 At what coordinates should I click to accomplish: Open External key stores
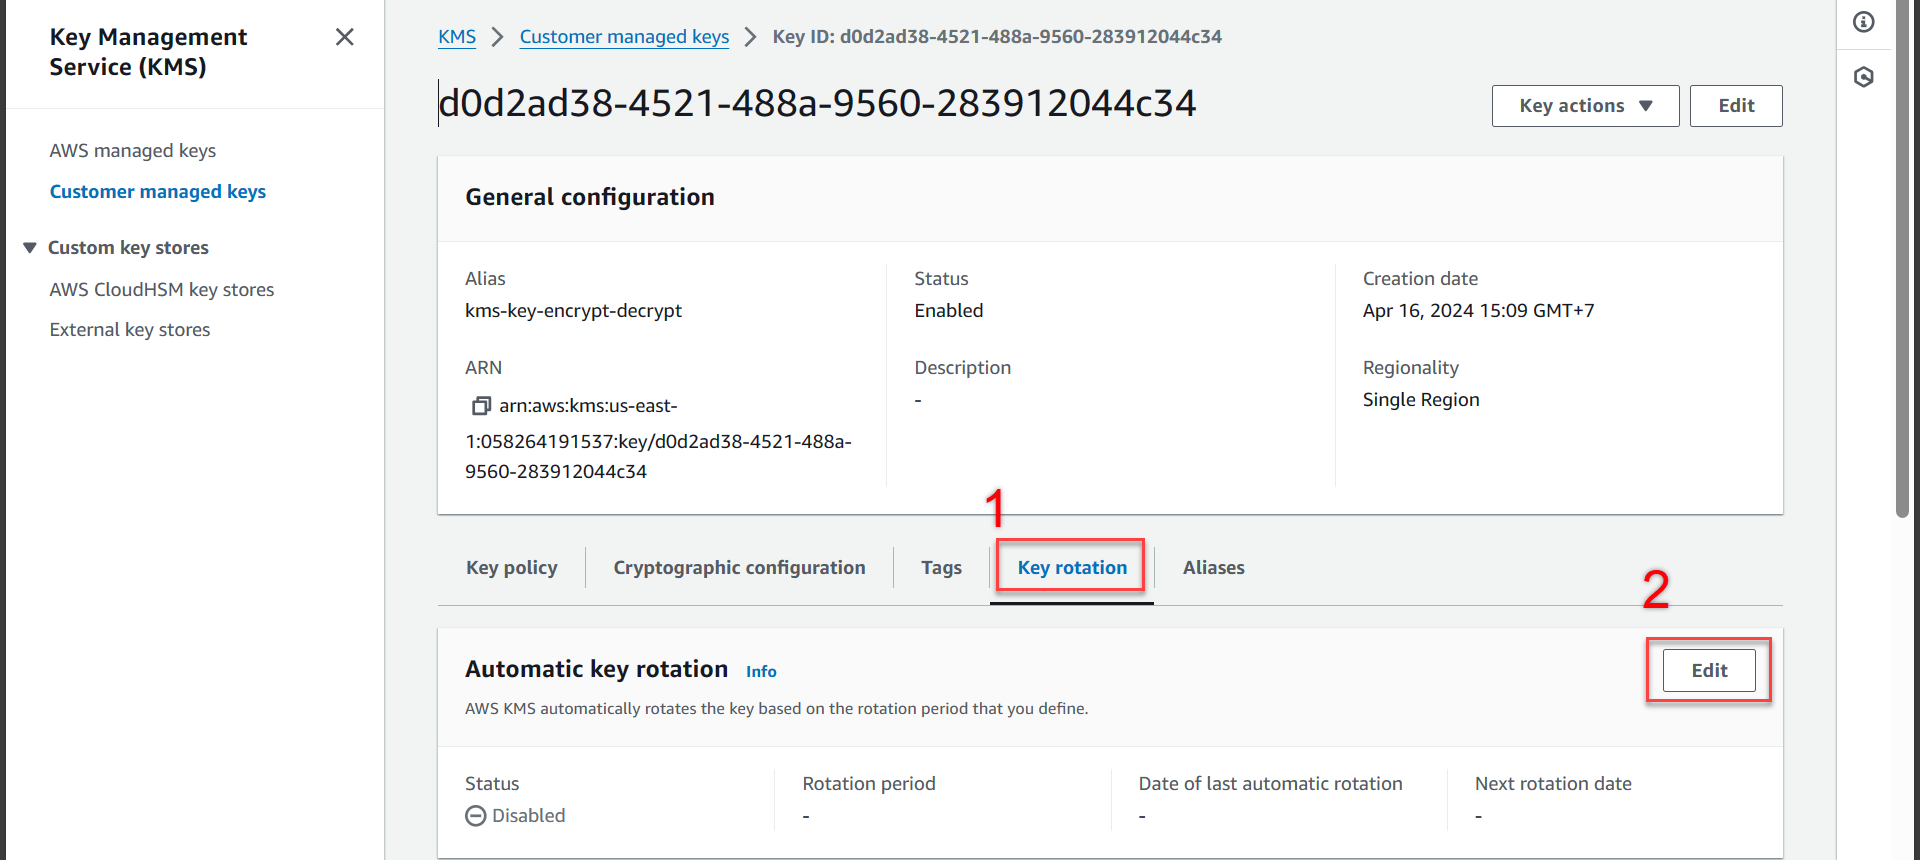click(130, 330)
